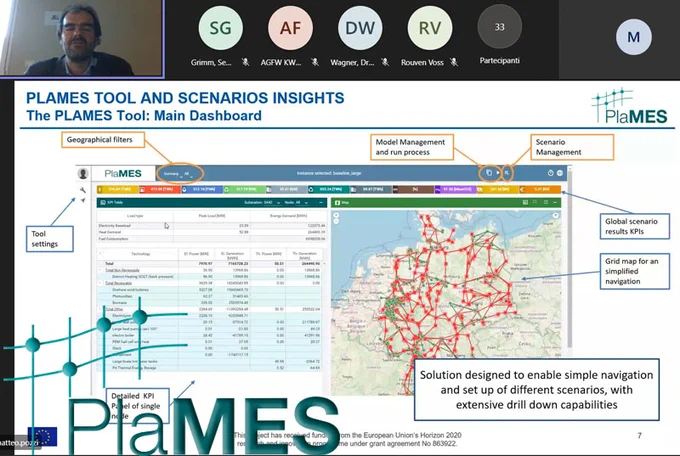This screenshot has height=456, width=680.
Task: Open the user profile avatar in PlaMES dashboard
Action: coord(83,174)
